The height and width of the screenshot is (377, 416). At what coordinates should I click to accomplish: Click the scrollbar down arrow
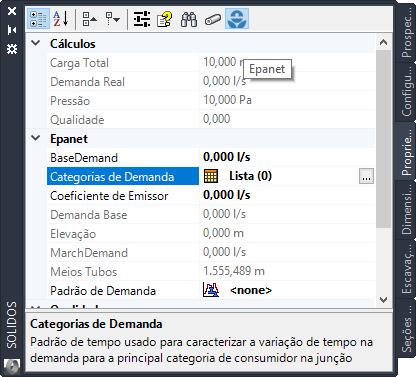click(x=384, y=299)
